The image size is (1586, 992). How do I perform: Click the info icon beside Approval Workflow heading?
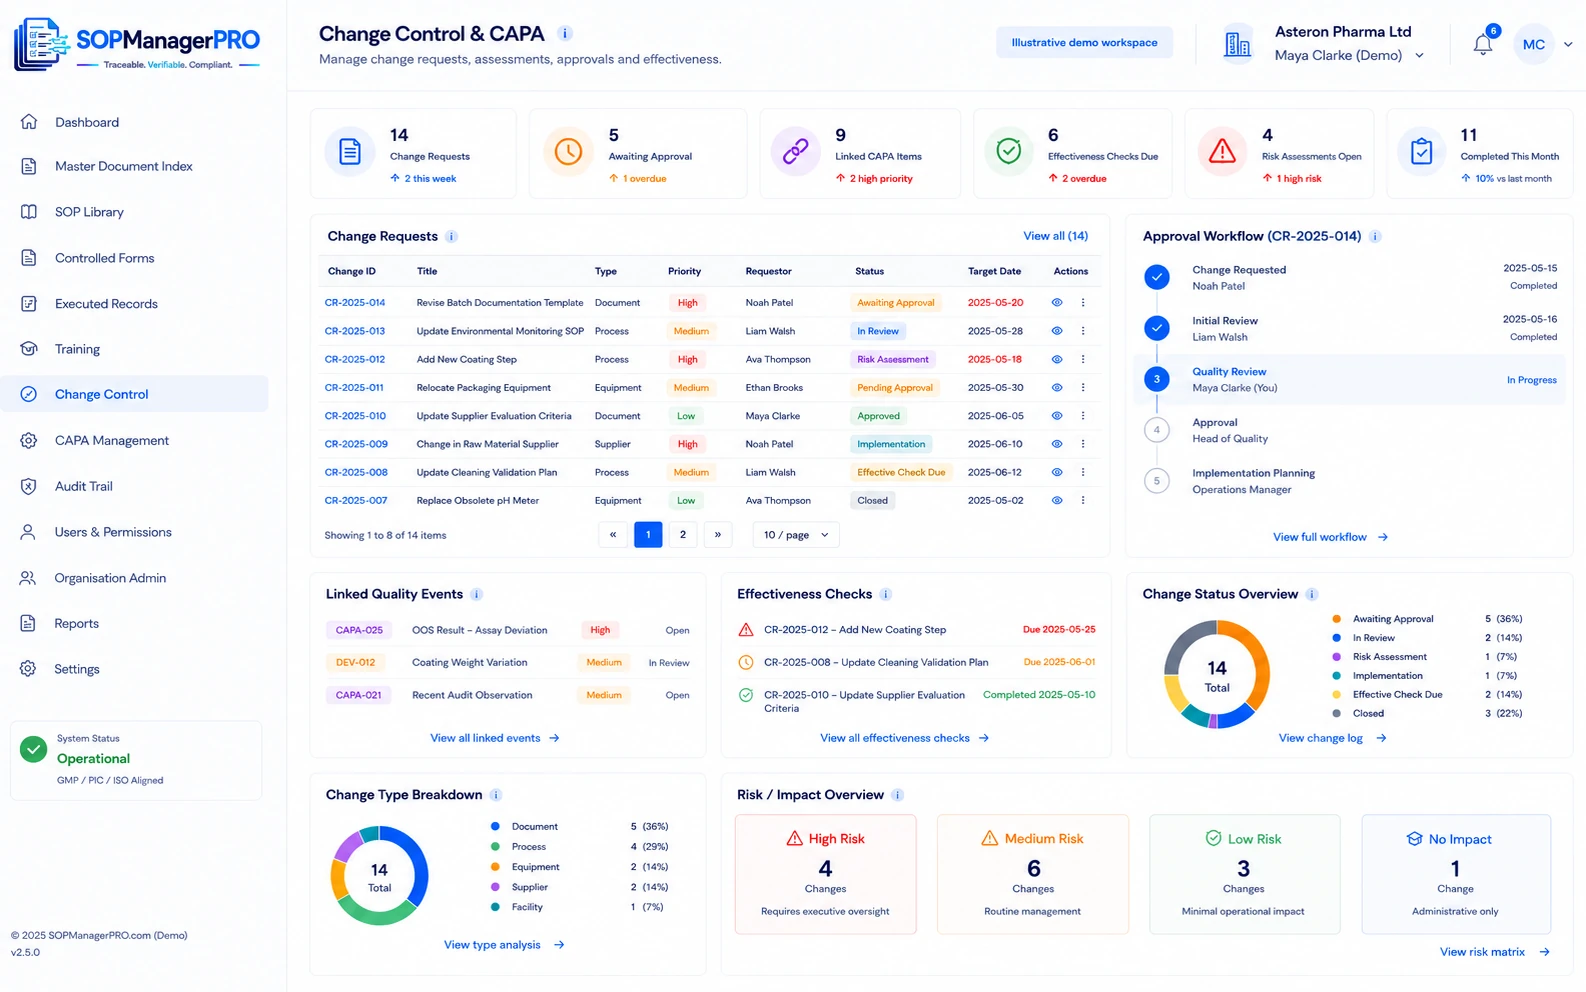click(x=1375, y=237)
